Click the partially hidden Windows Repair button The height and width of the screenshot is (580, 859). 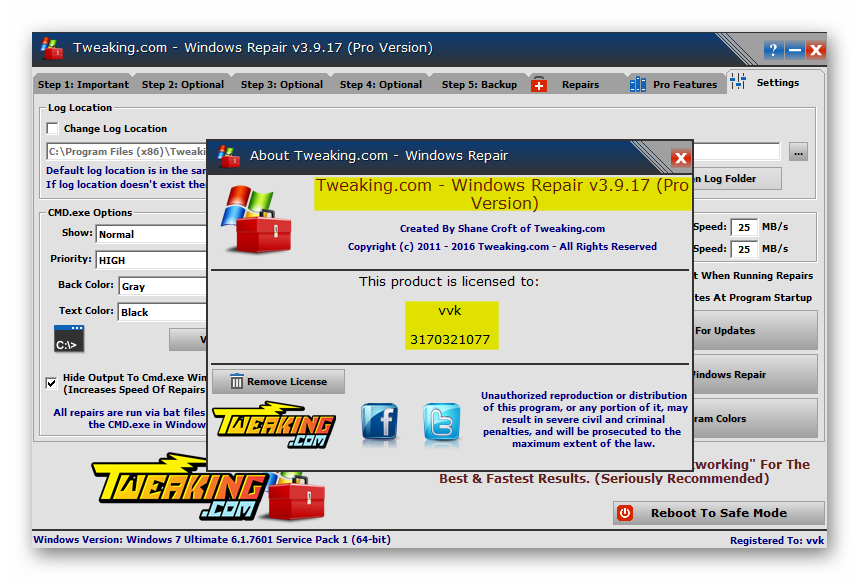click(x=755, y=375)
